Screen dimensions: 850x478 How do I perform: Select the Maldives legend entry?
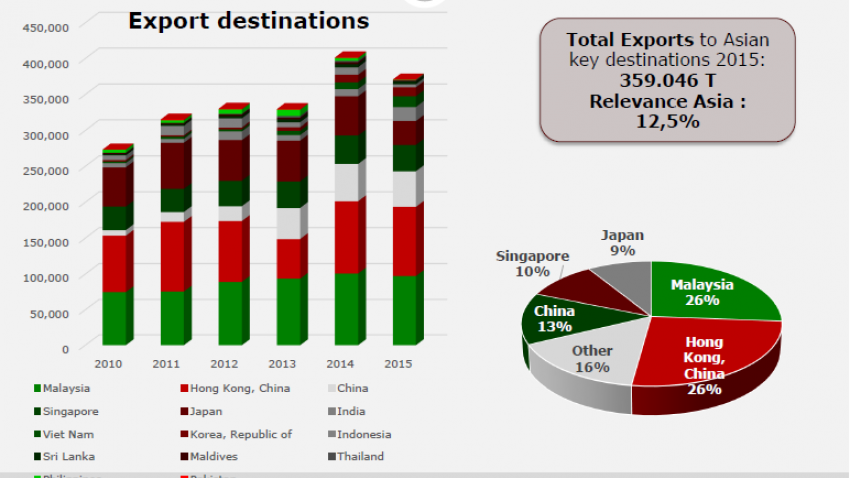(x=214, y=457)
